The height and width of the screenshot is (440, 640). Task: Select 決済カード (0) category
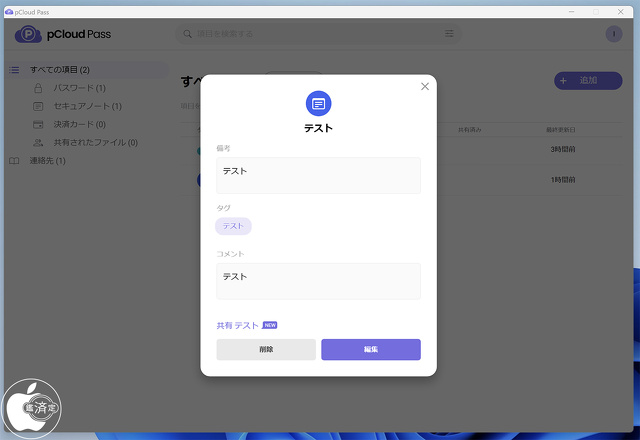pyautogui.click(x=80, y=124)
